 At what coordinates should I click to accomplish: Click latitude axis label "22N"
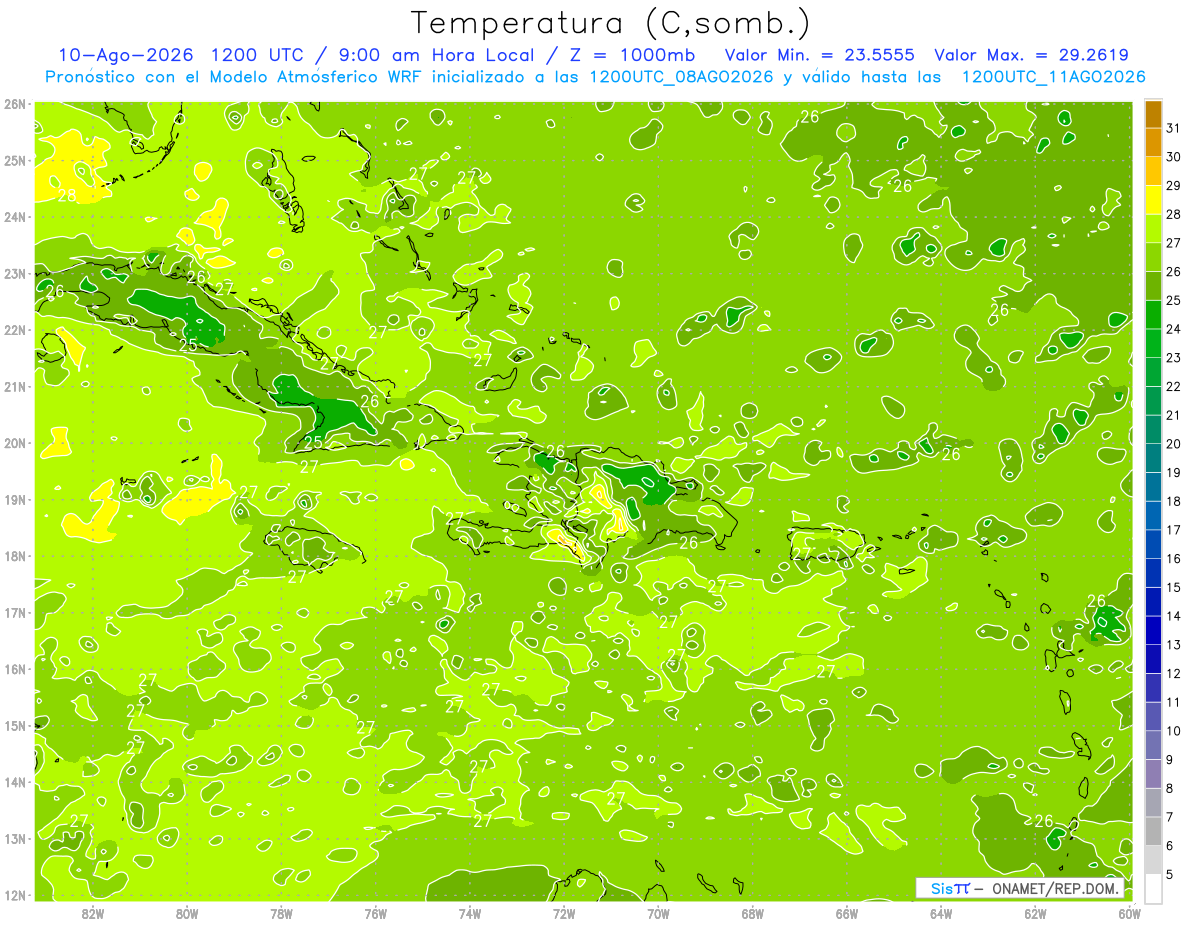(14, 330)
